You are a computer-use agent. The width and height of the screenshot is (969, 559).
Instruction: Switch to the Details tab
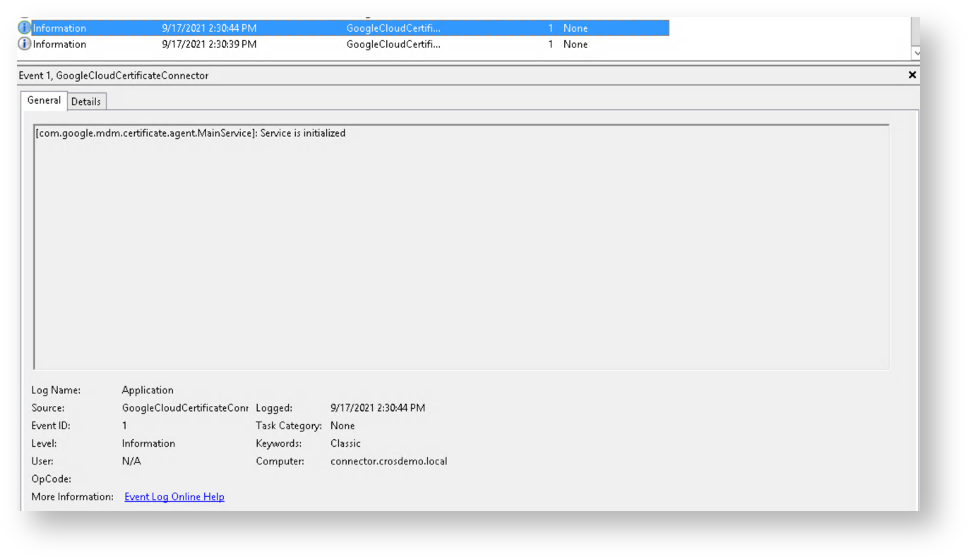tap(86, 101)
